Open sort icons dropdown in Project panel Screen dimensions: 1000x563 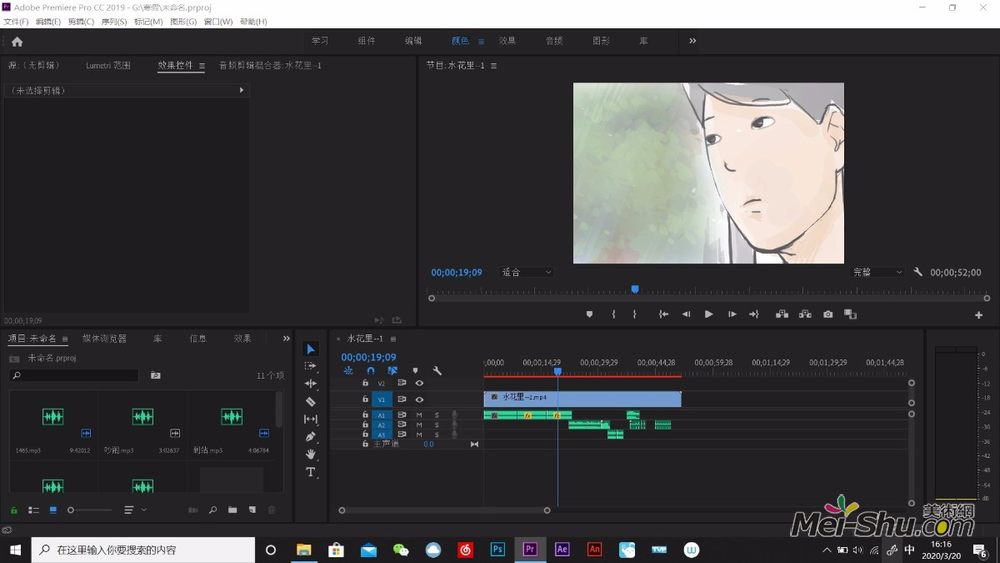(x=135, y=510)
